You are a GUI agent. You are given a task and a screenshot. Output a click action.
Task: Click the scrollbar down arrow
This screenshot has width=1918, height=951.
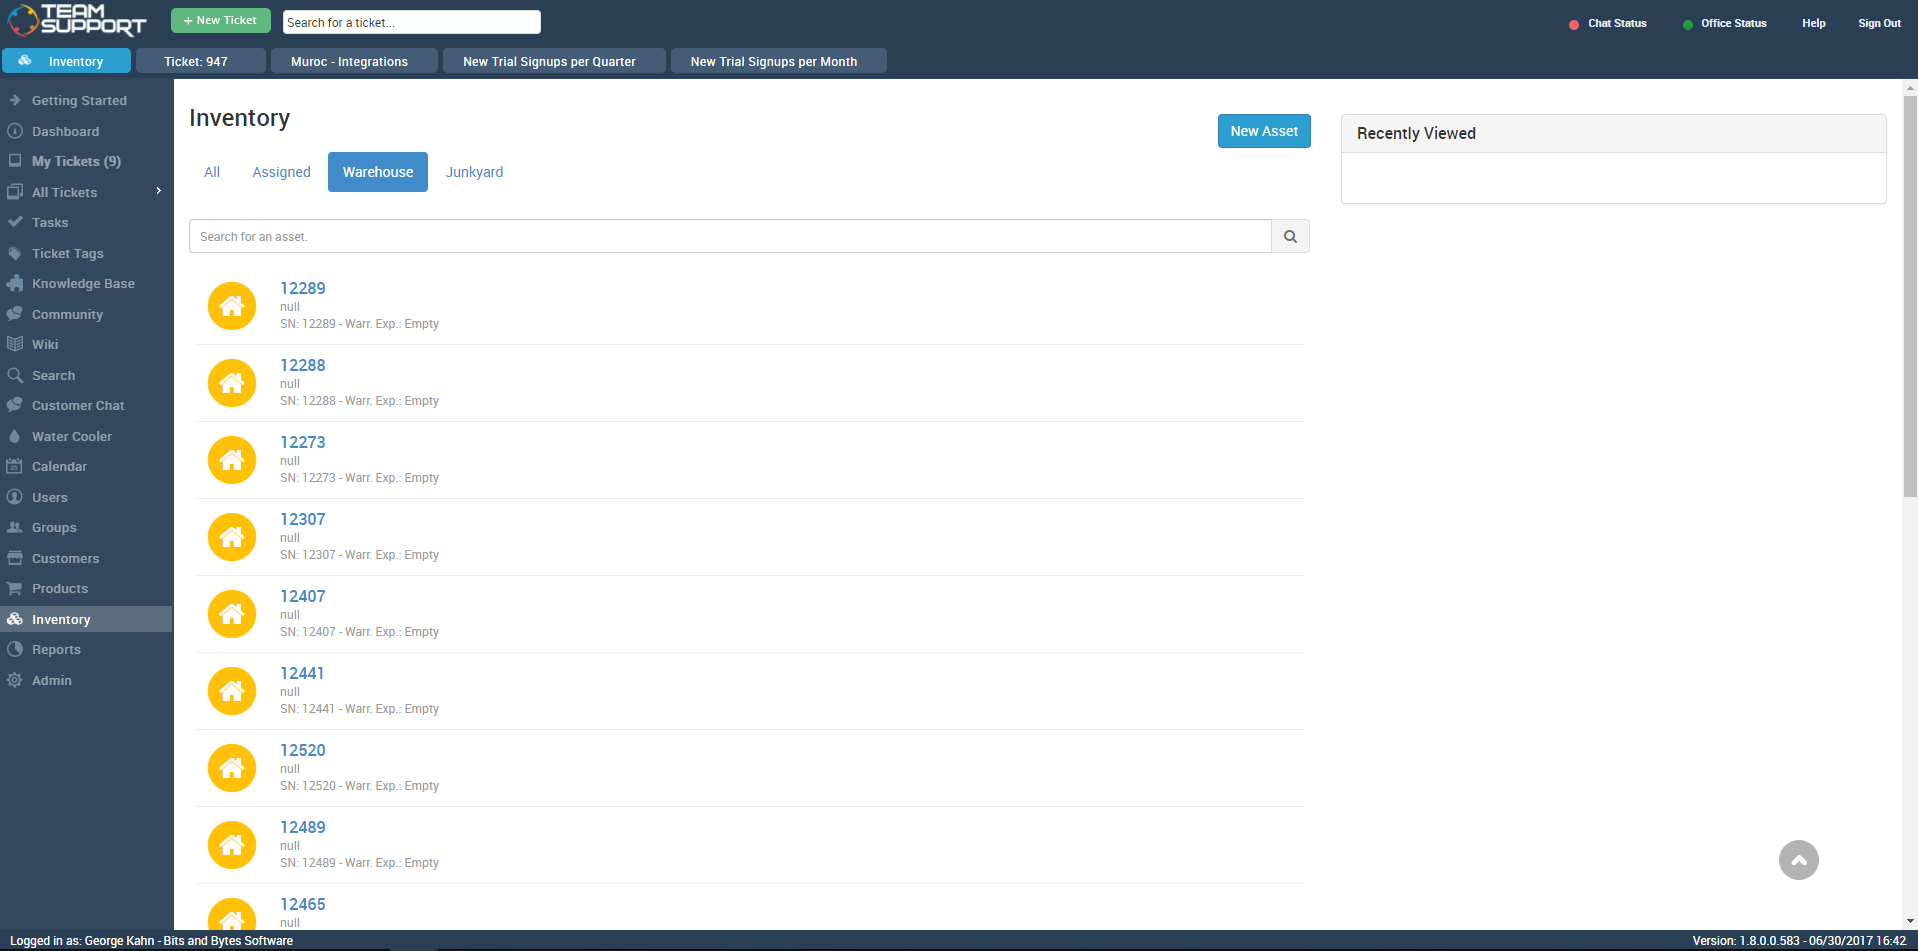pyautogui.click(x=1910, y=921)
